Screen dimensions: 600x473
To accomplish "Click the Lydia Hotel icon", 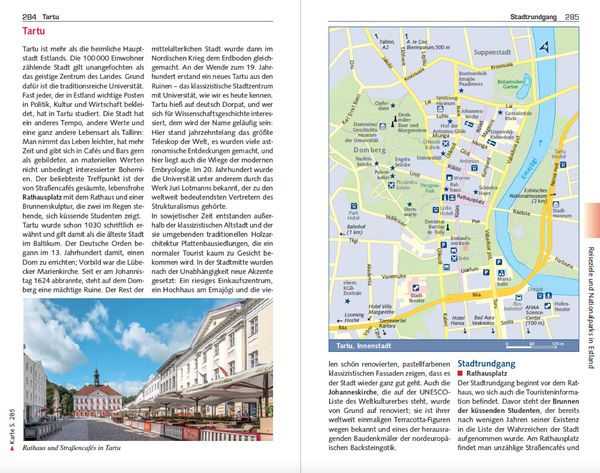I will tap(435, 210).
